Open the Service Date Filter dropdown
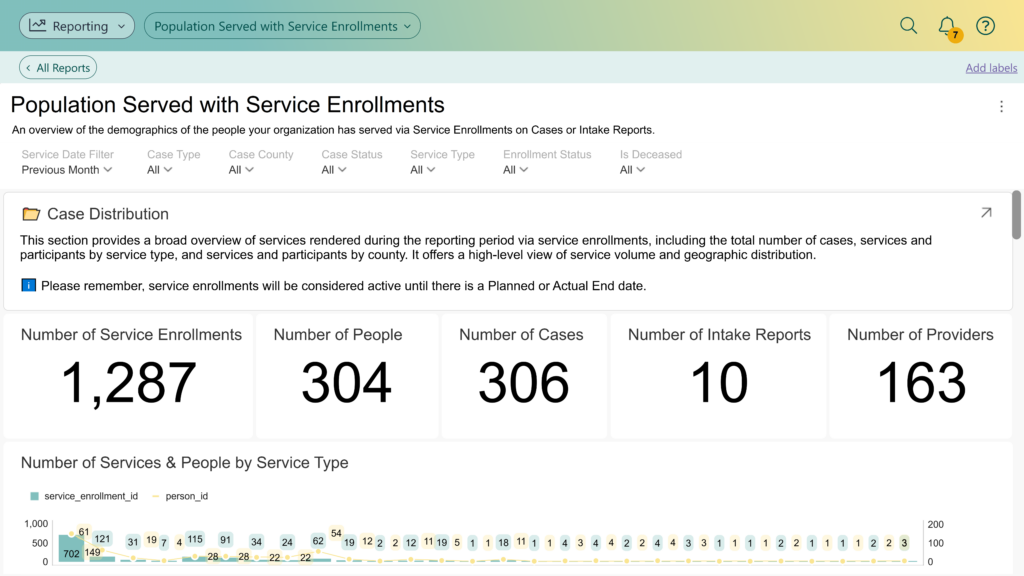The height and width of the screenshot is (576, 1024). (x=66, y=170)
